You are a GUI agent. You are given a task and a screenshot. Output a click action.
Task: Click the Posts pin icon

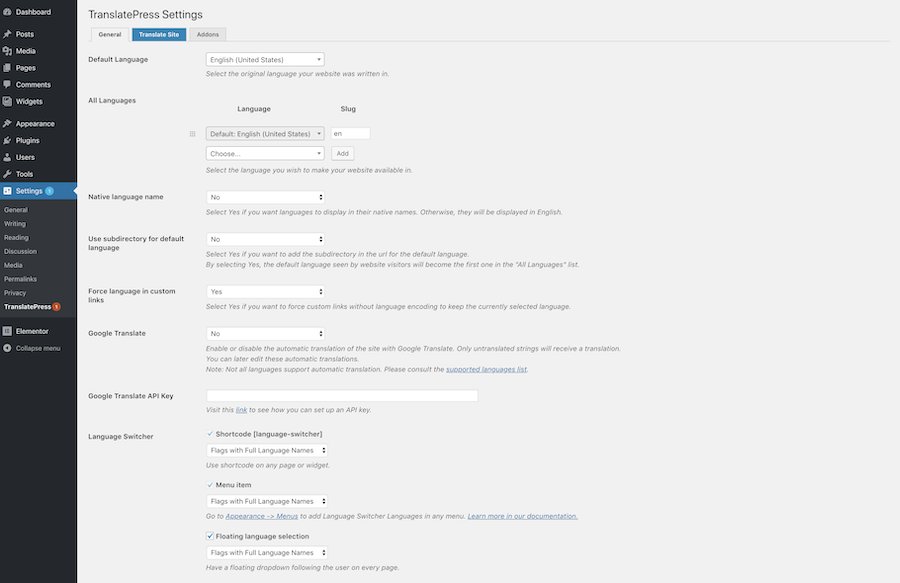7,34
